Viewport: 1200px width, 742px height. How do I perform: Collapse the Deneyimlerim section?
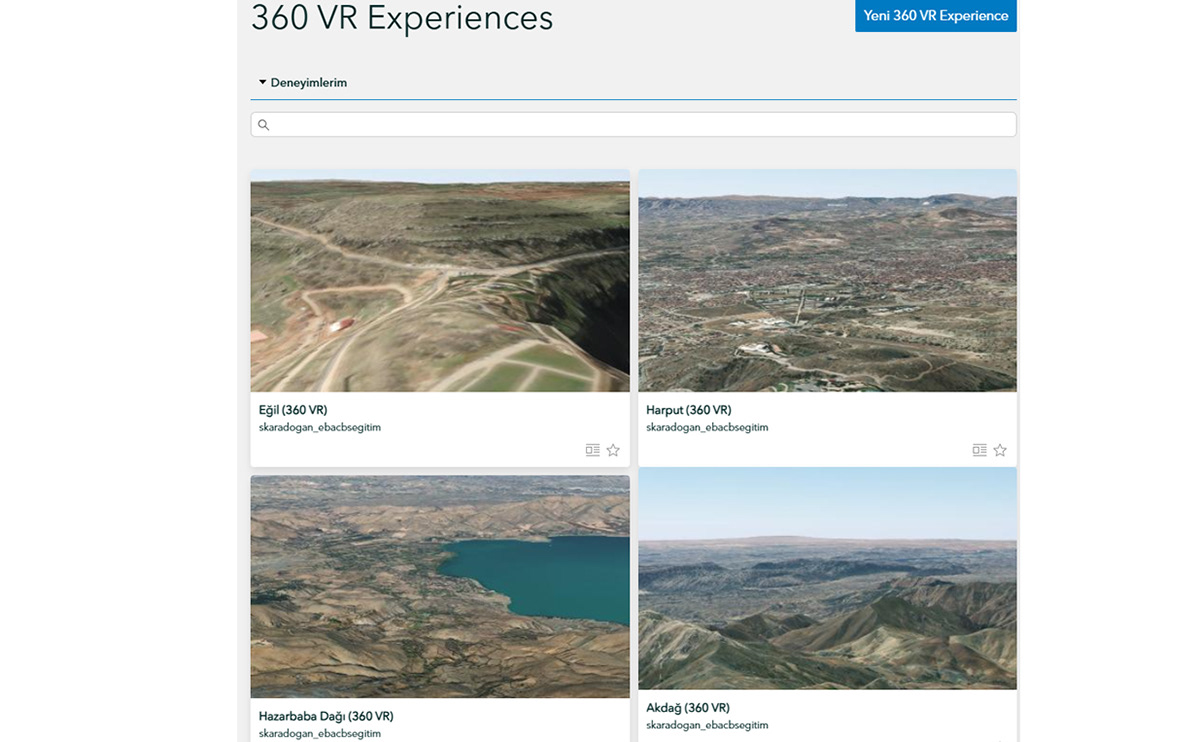click(x=303, y=83)
